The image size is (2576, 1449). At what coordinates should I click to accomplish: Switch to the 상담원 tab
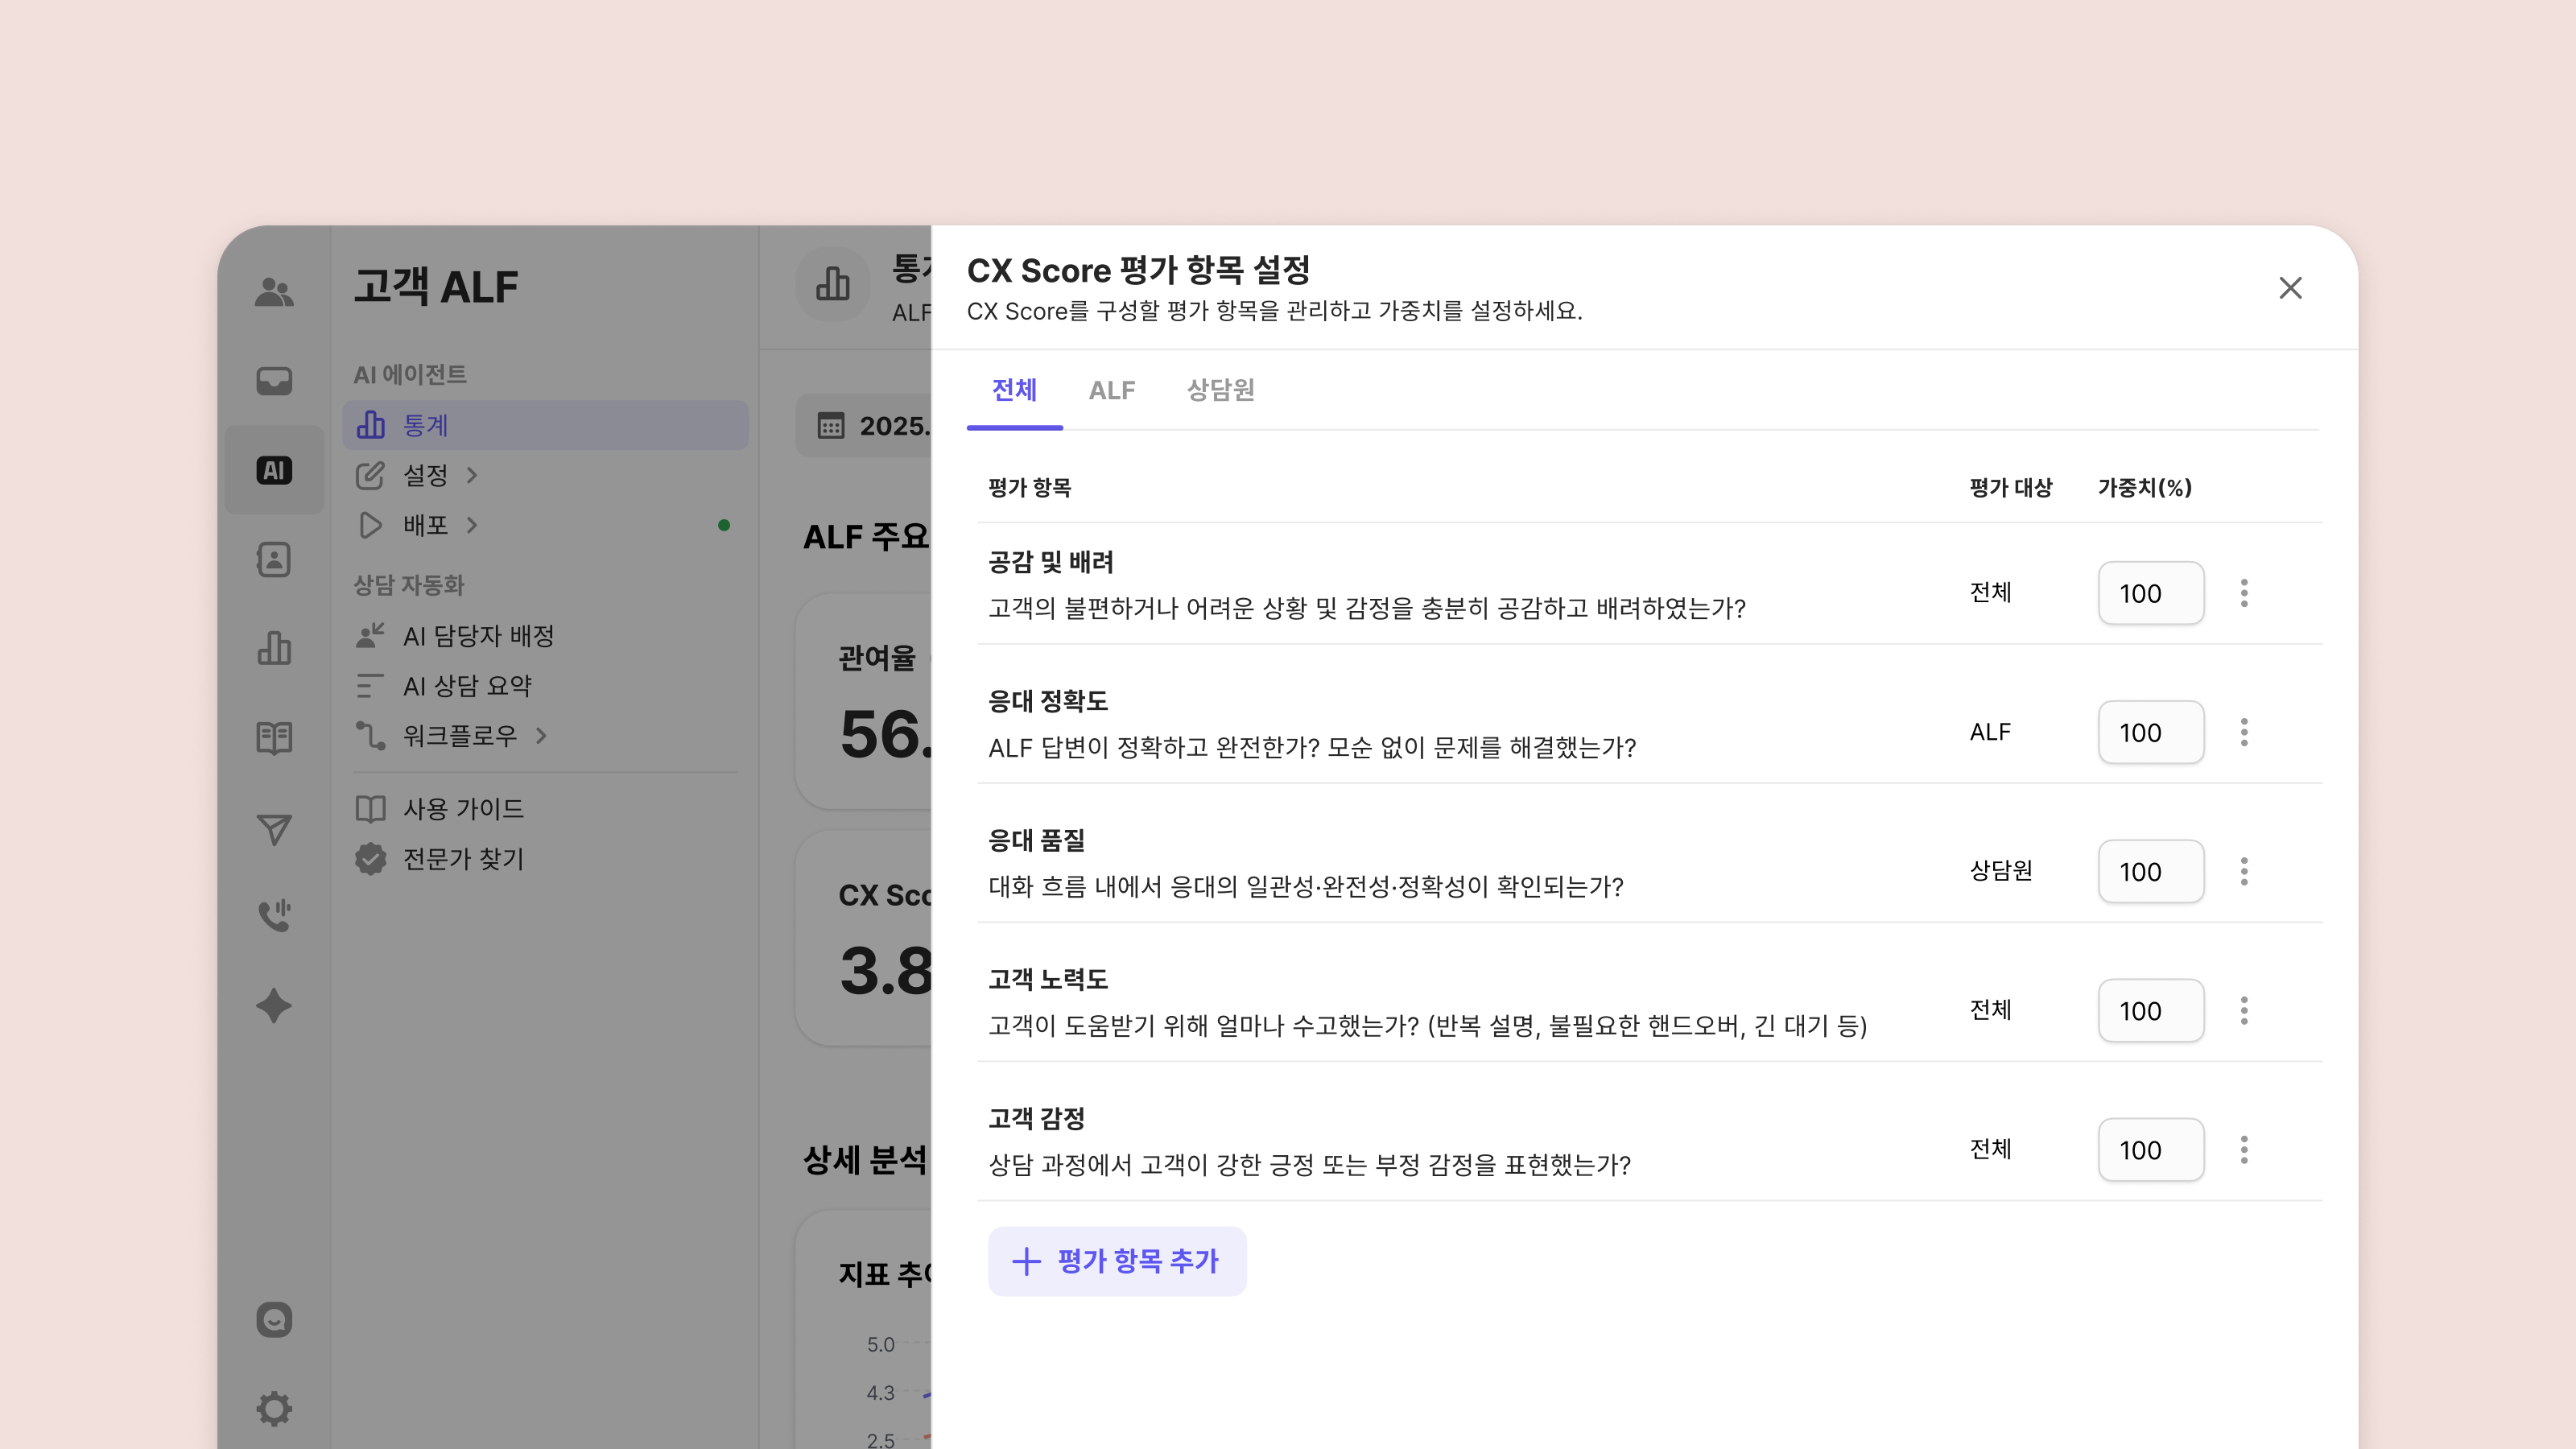pos(1220,390)
